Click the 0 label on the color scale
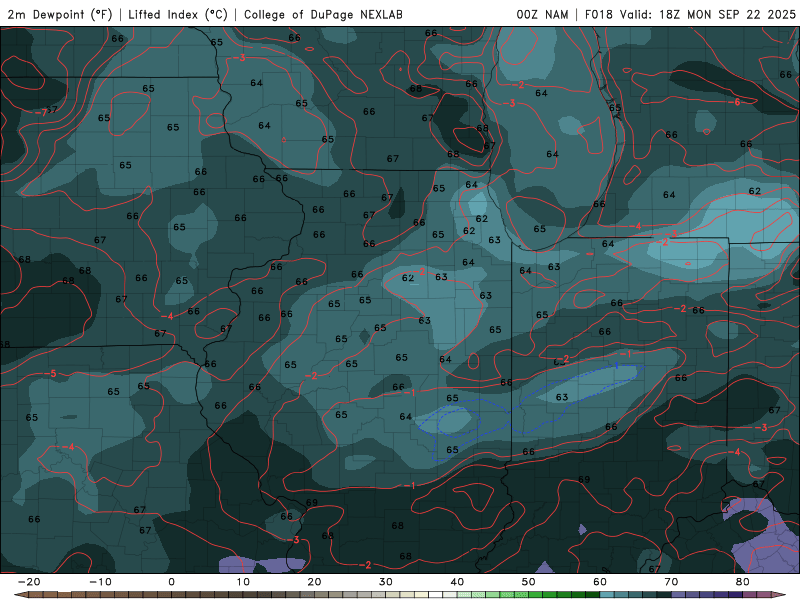 [x=171, y=582]
